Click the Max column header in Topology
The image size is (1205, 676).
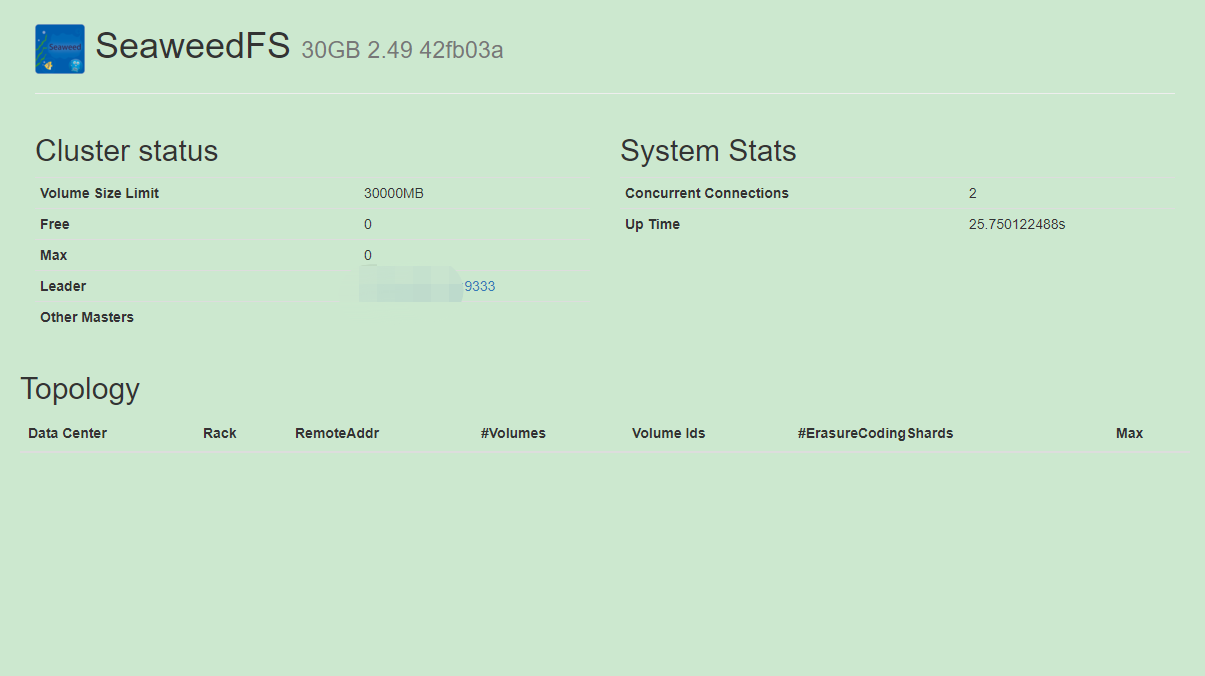pyautogui.click(x=1130, y=433)
